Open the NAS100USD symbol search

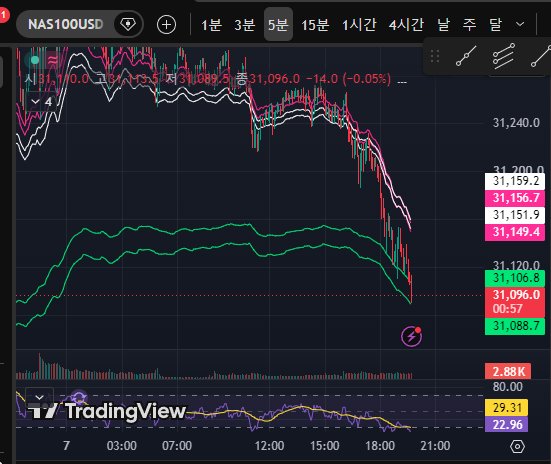(65, 24)
